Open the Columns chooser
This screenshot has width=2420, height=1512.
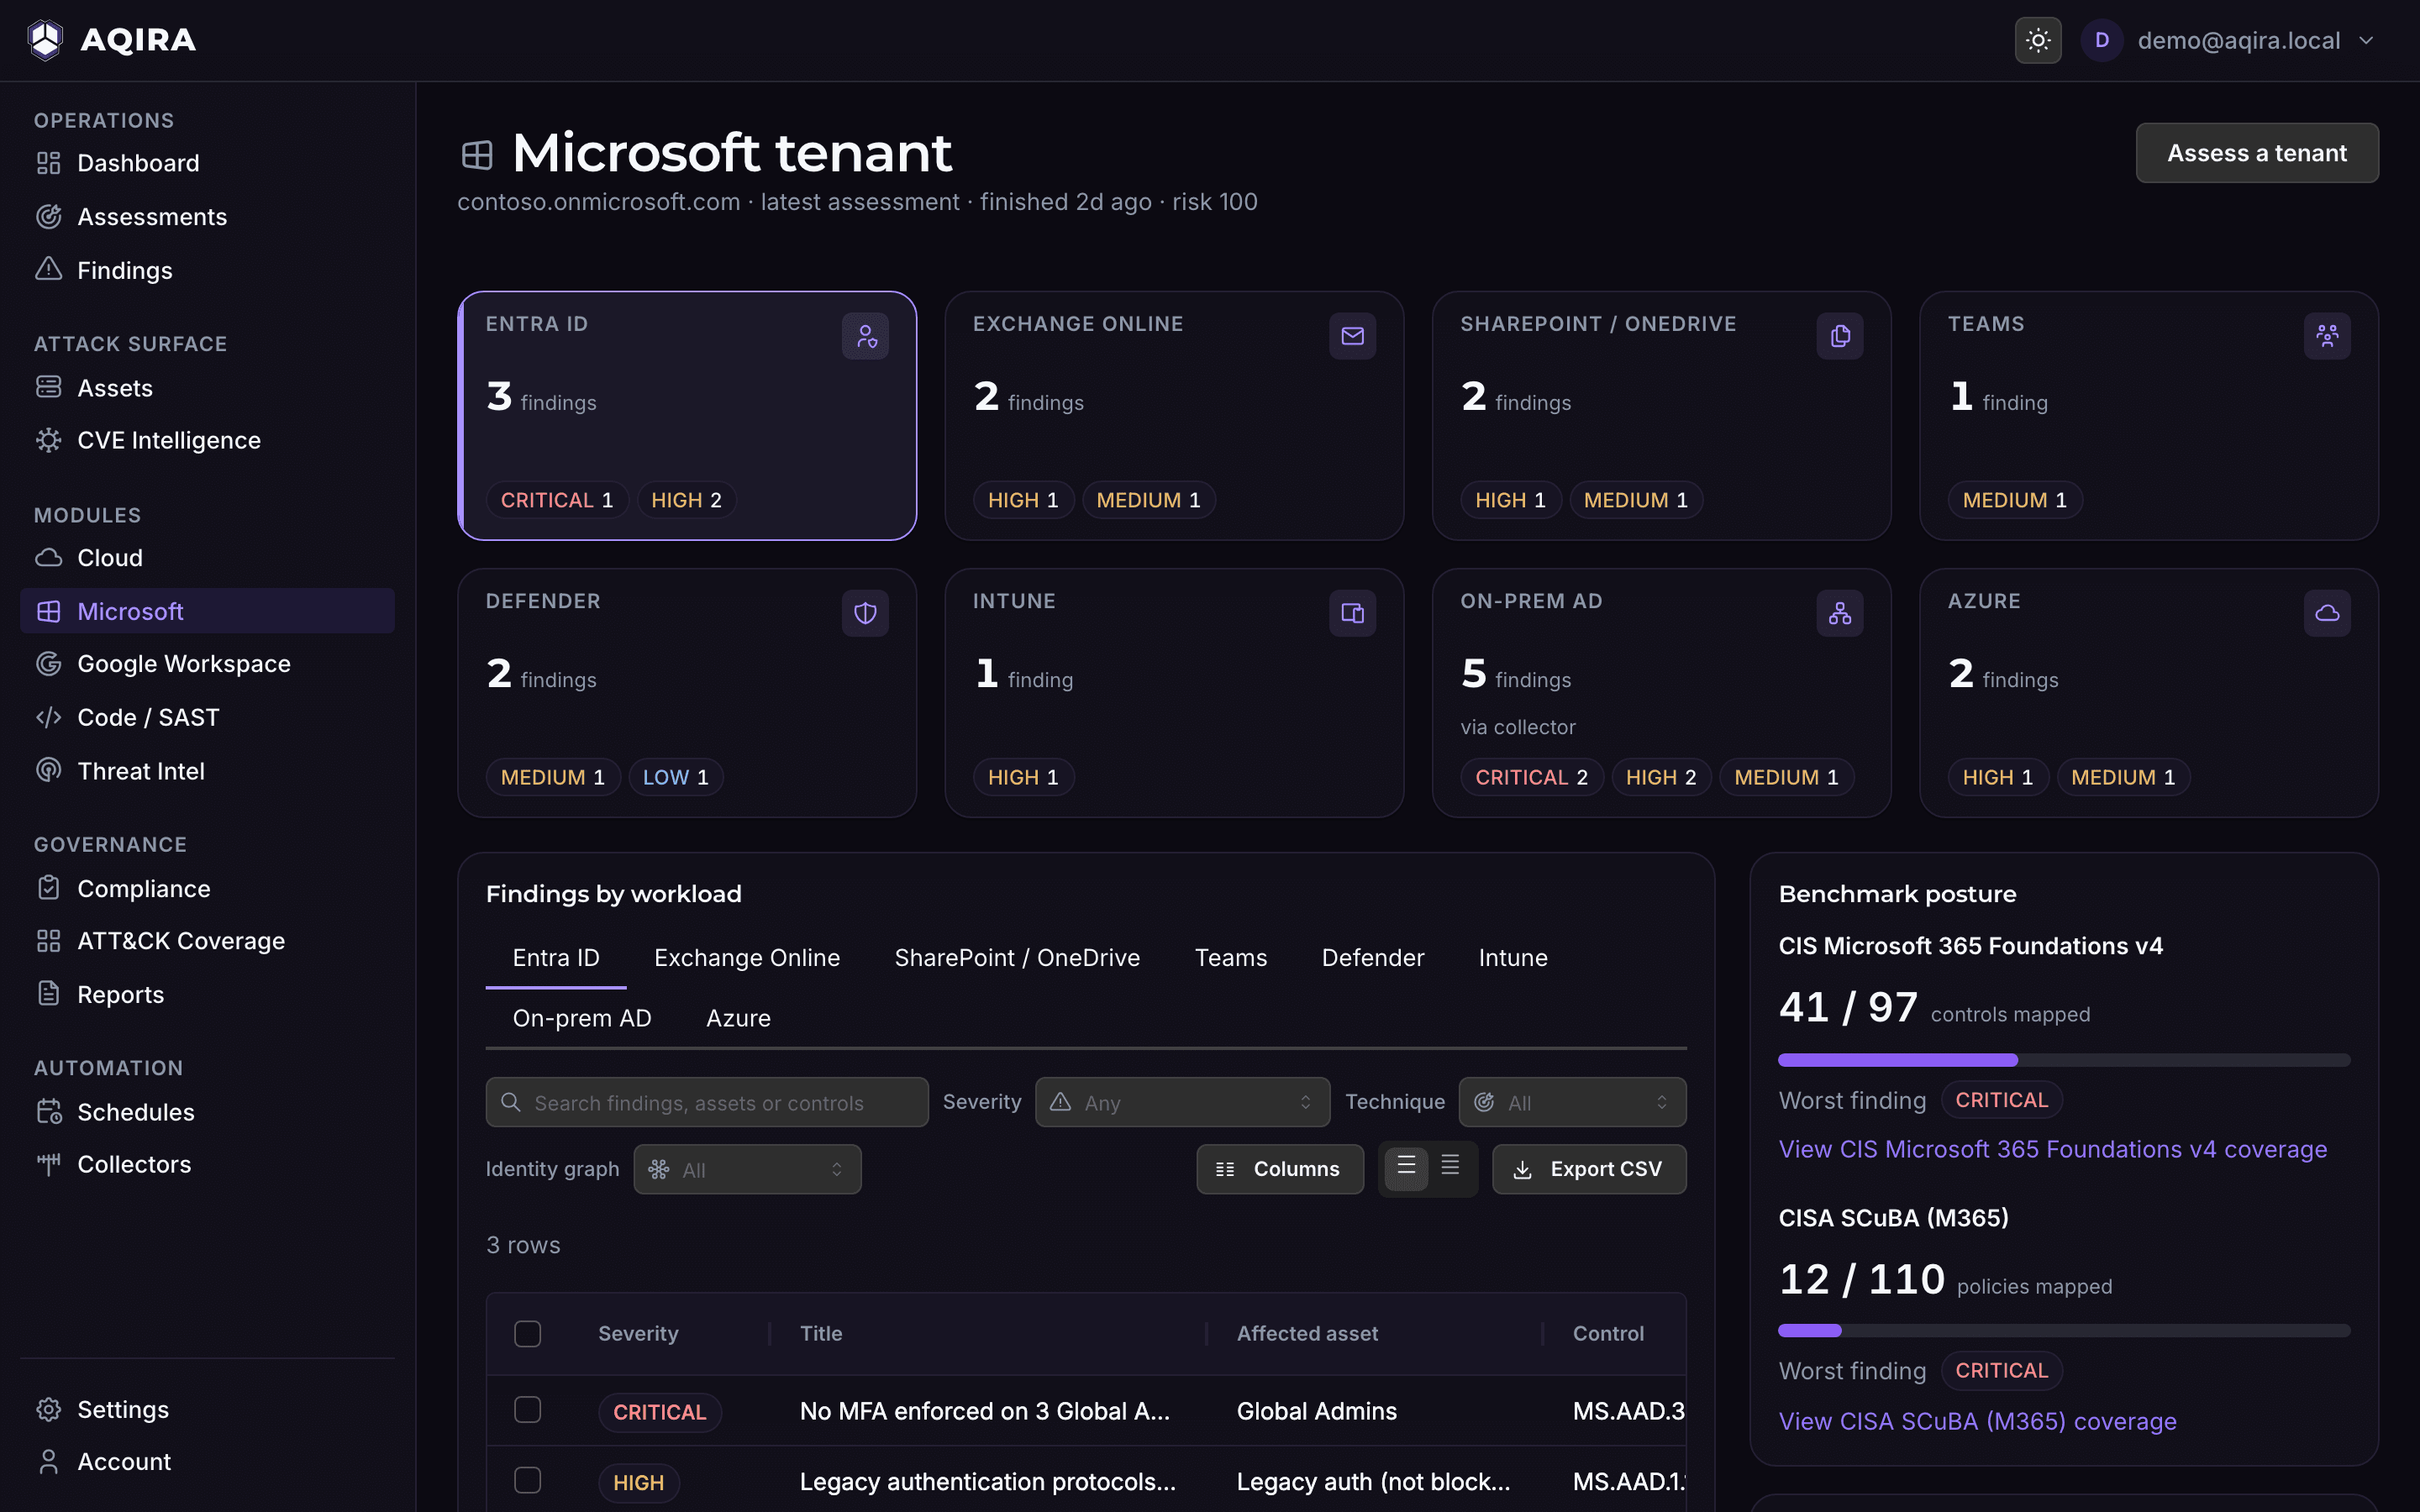[x=1280, y=1169]
